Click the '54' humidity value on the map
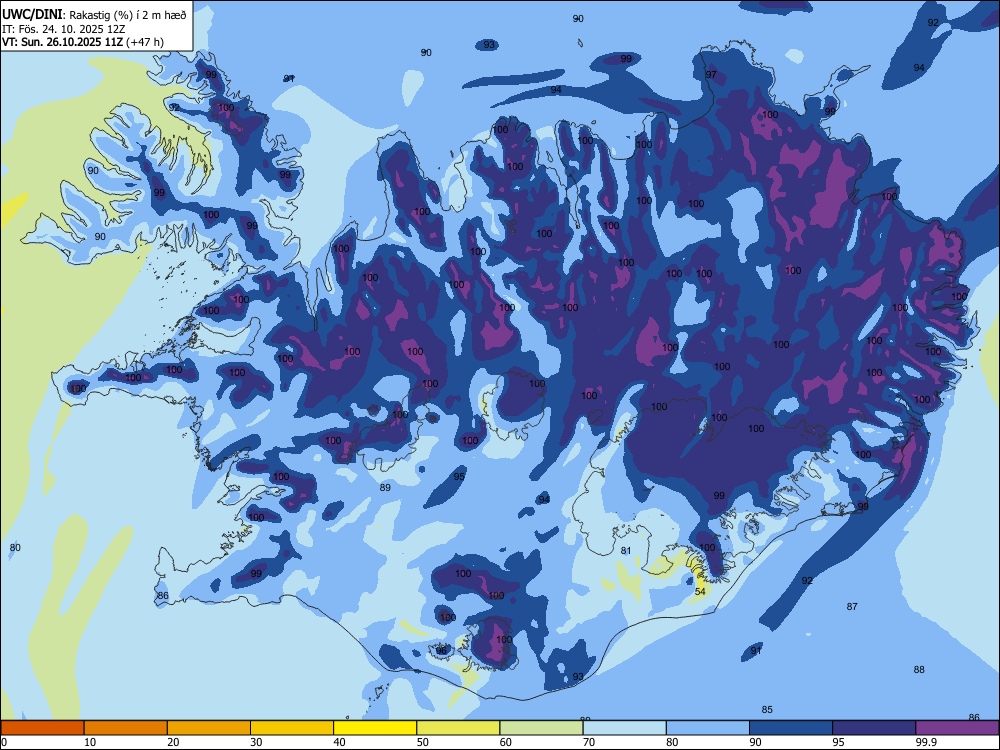Viewport: 1000px width, 750px height. (700, 592)
